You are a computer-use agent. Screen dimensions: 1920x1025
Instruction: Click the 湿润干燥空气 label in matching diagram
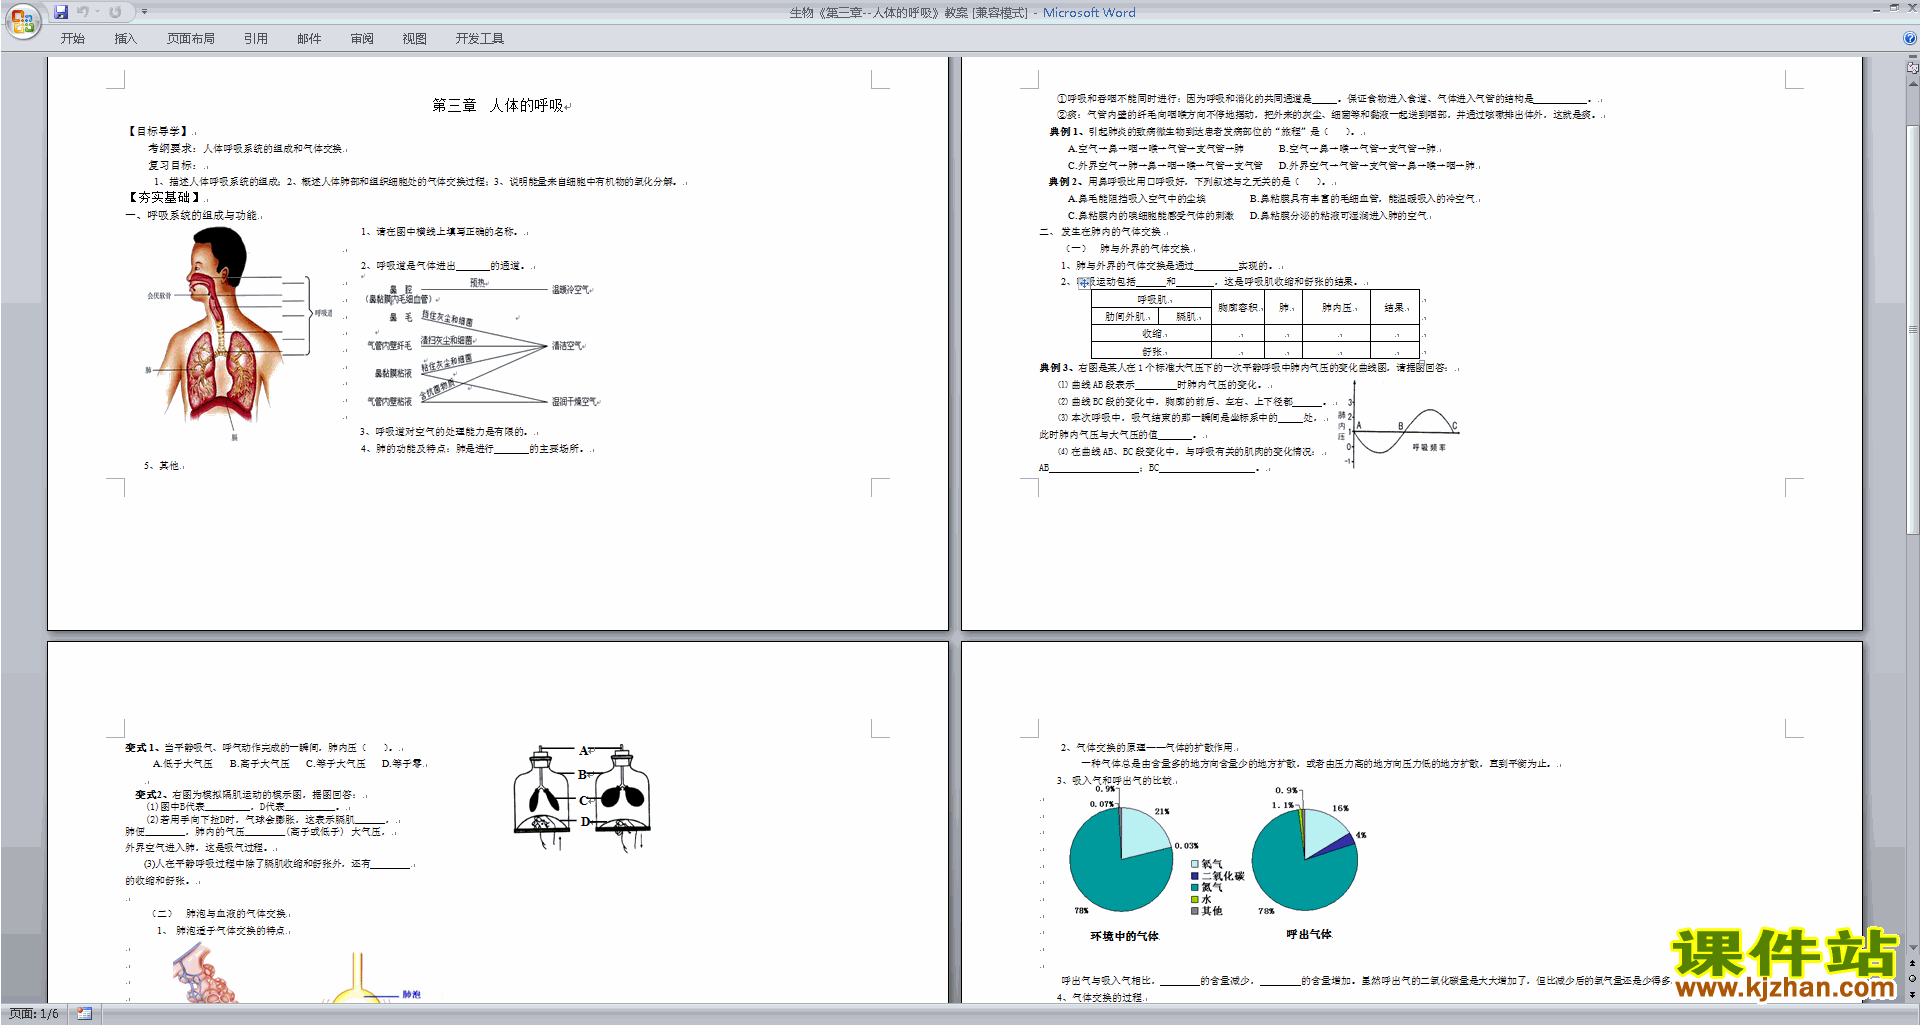[575, 402]
